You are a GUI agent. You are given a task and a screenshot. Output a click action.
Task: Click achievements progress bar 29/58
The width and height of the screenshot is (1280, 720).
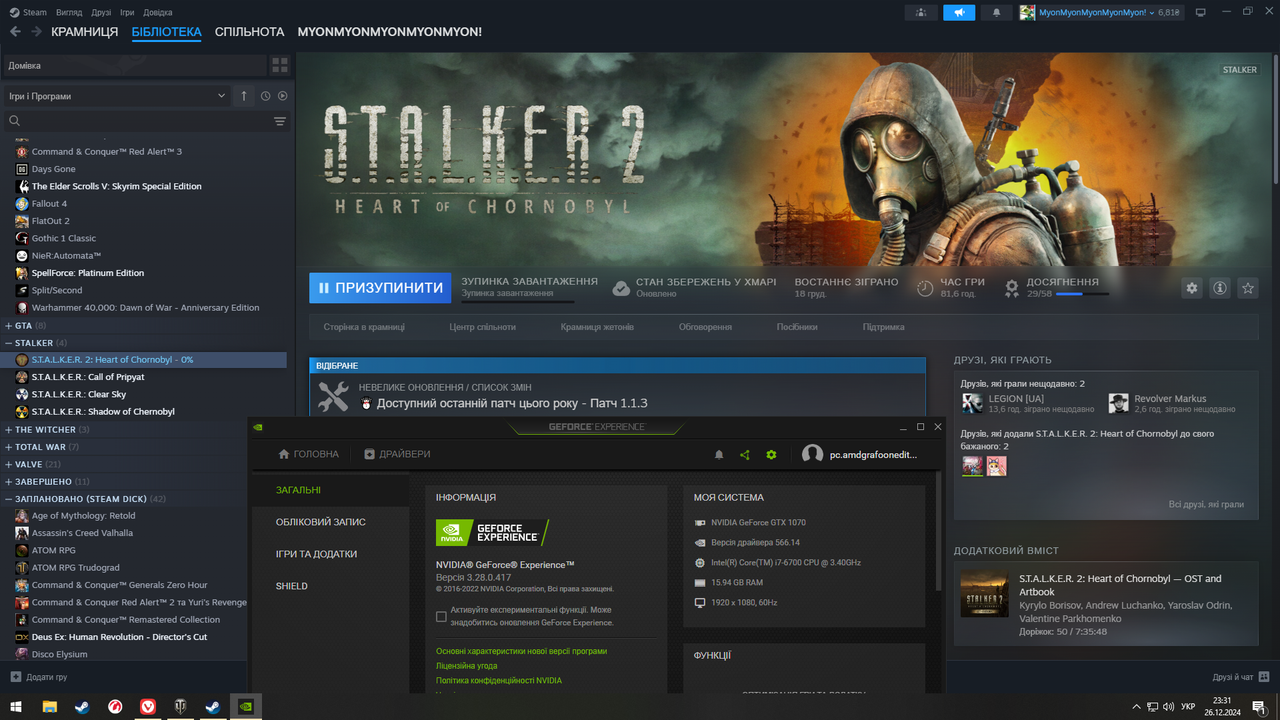click(1082, 294)
